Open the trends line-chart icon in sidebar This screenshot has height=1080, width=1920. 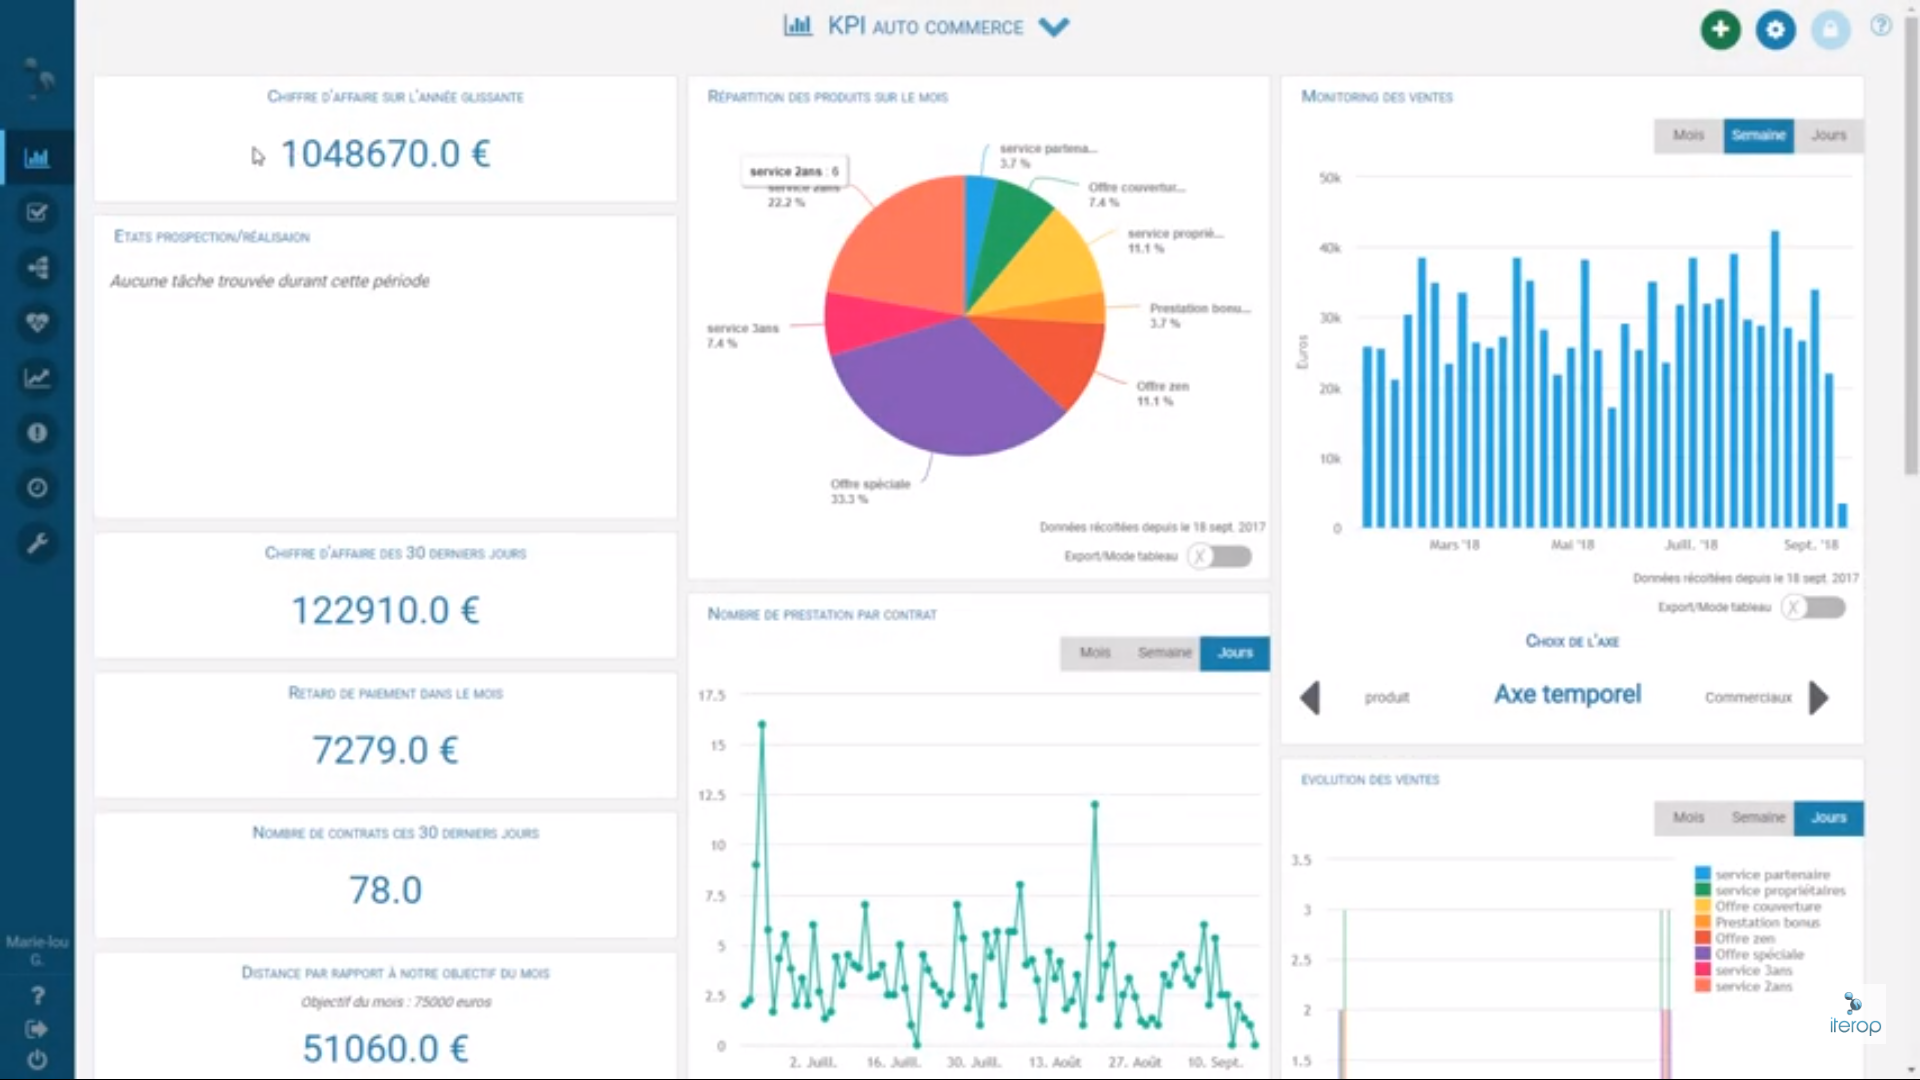coord(37,378)
